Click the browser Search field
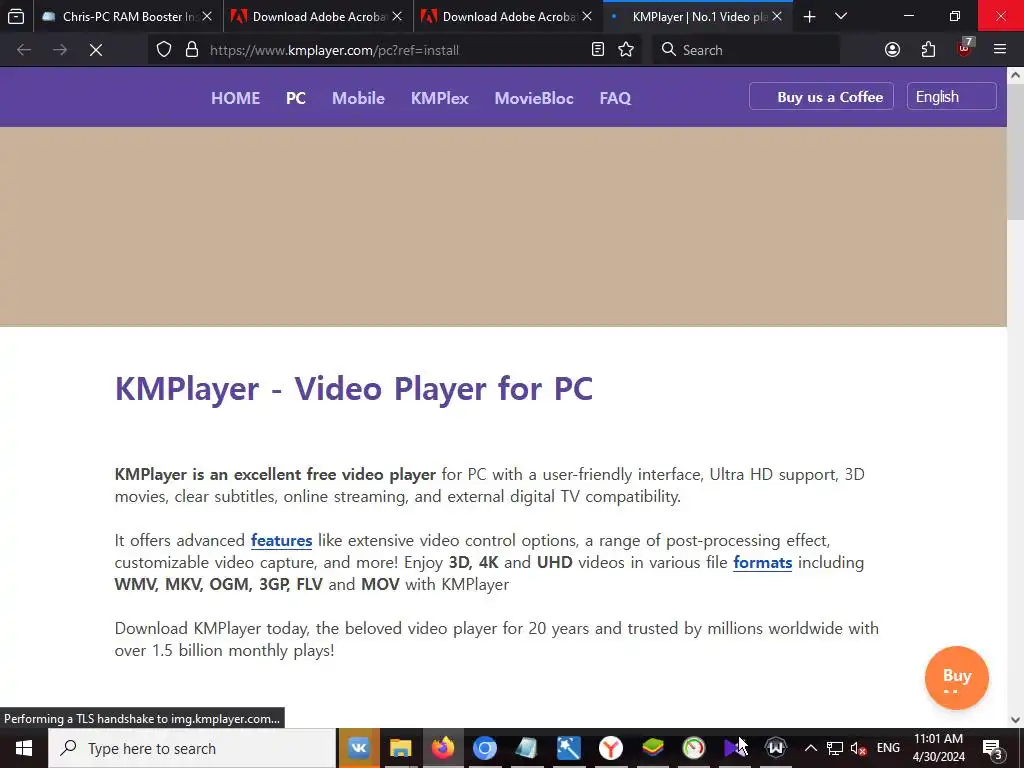The width and height of the screenshot is (1024, 768). (748, 50)
